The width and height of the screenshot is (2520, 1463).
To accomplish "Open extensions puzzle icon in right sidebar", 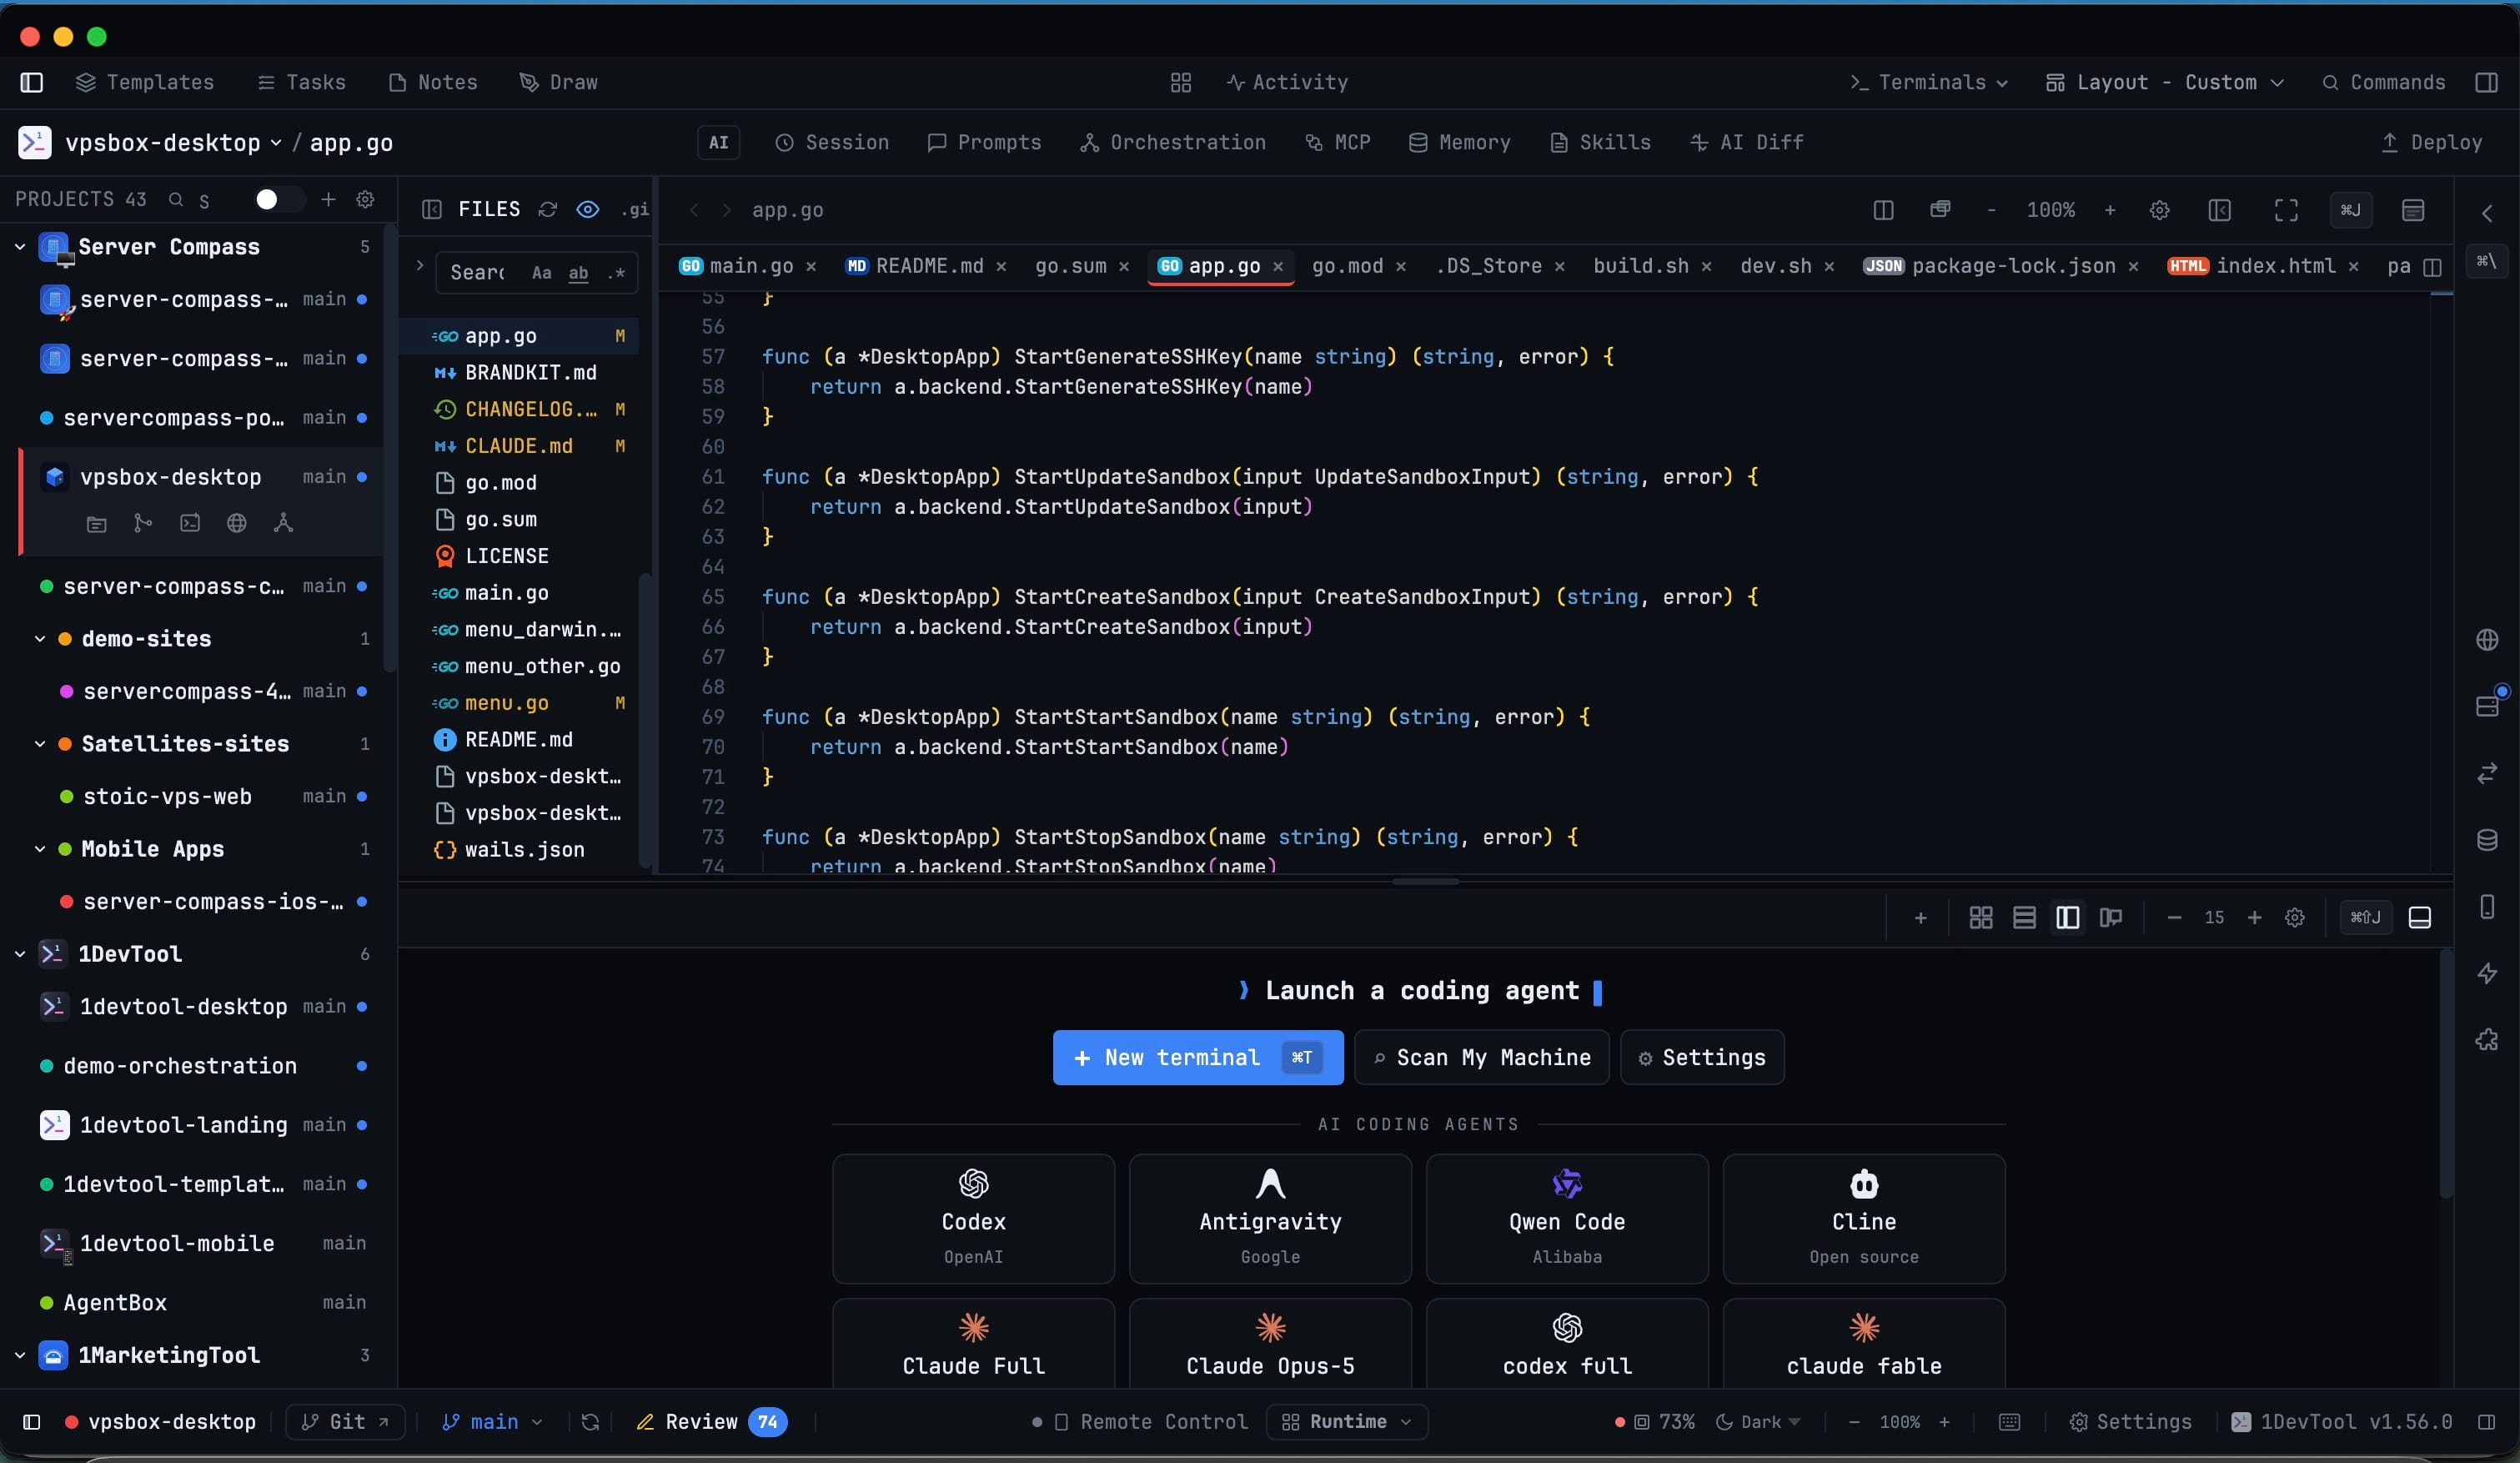I will [2487, 1040].
